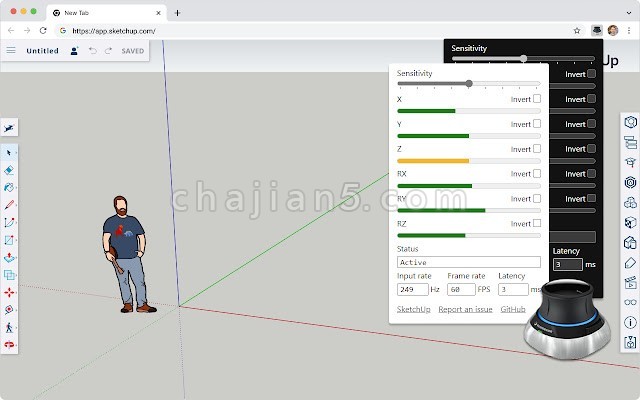640x400 pixels.
Task: Go back with the browser back arrow
Action: pyautogui.click(x=11, y=31)
